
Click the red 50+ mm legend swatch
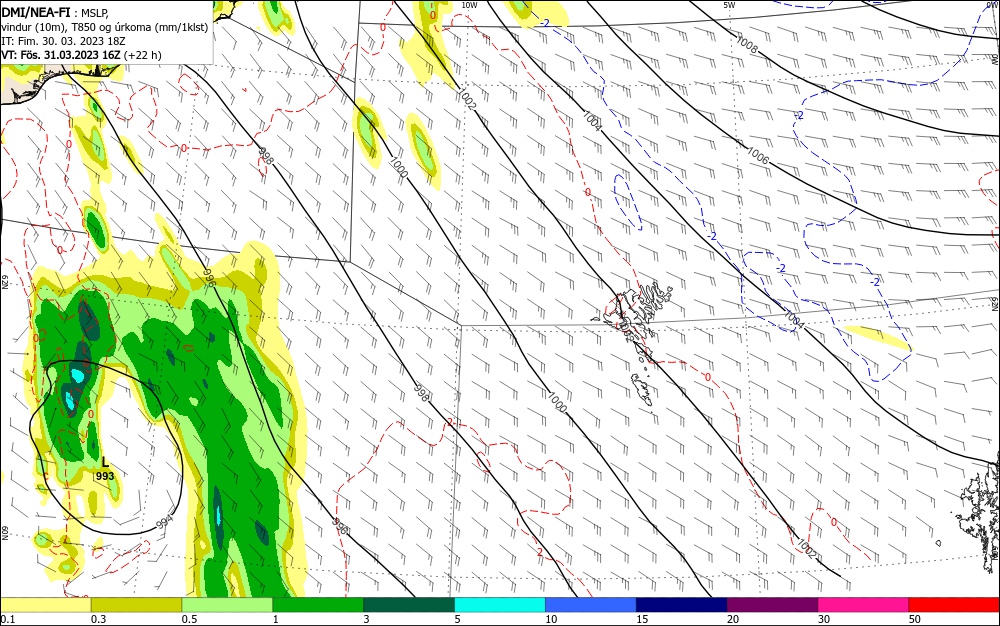954,605
